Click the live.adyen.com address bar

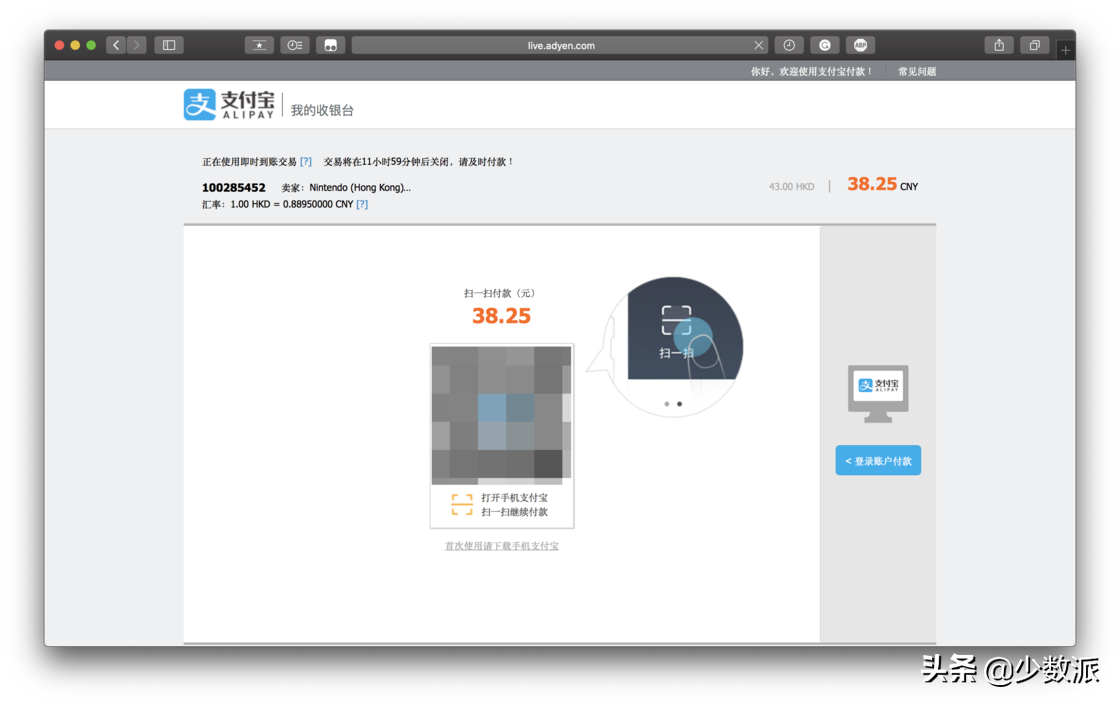click(x=560, y=45)
